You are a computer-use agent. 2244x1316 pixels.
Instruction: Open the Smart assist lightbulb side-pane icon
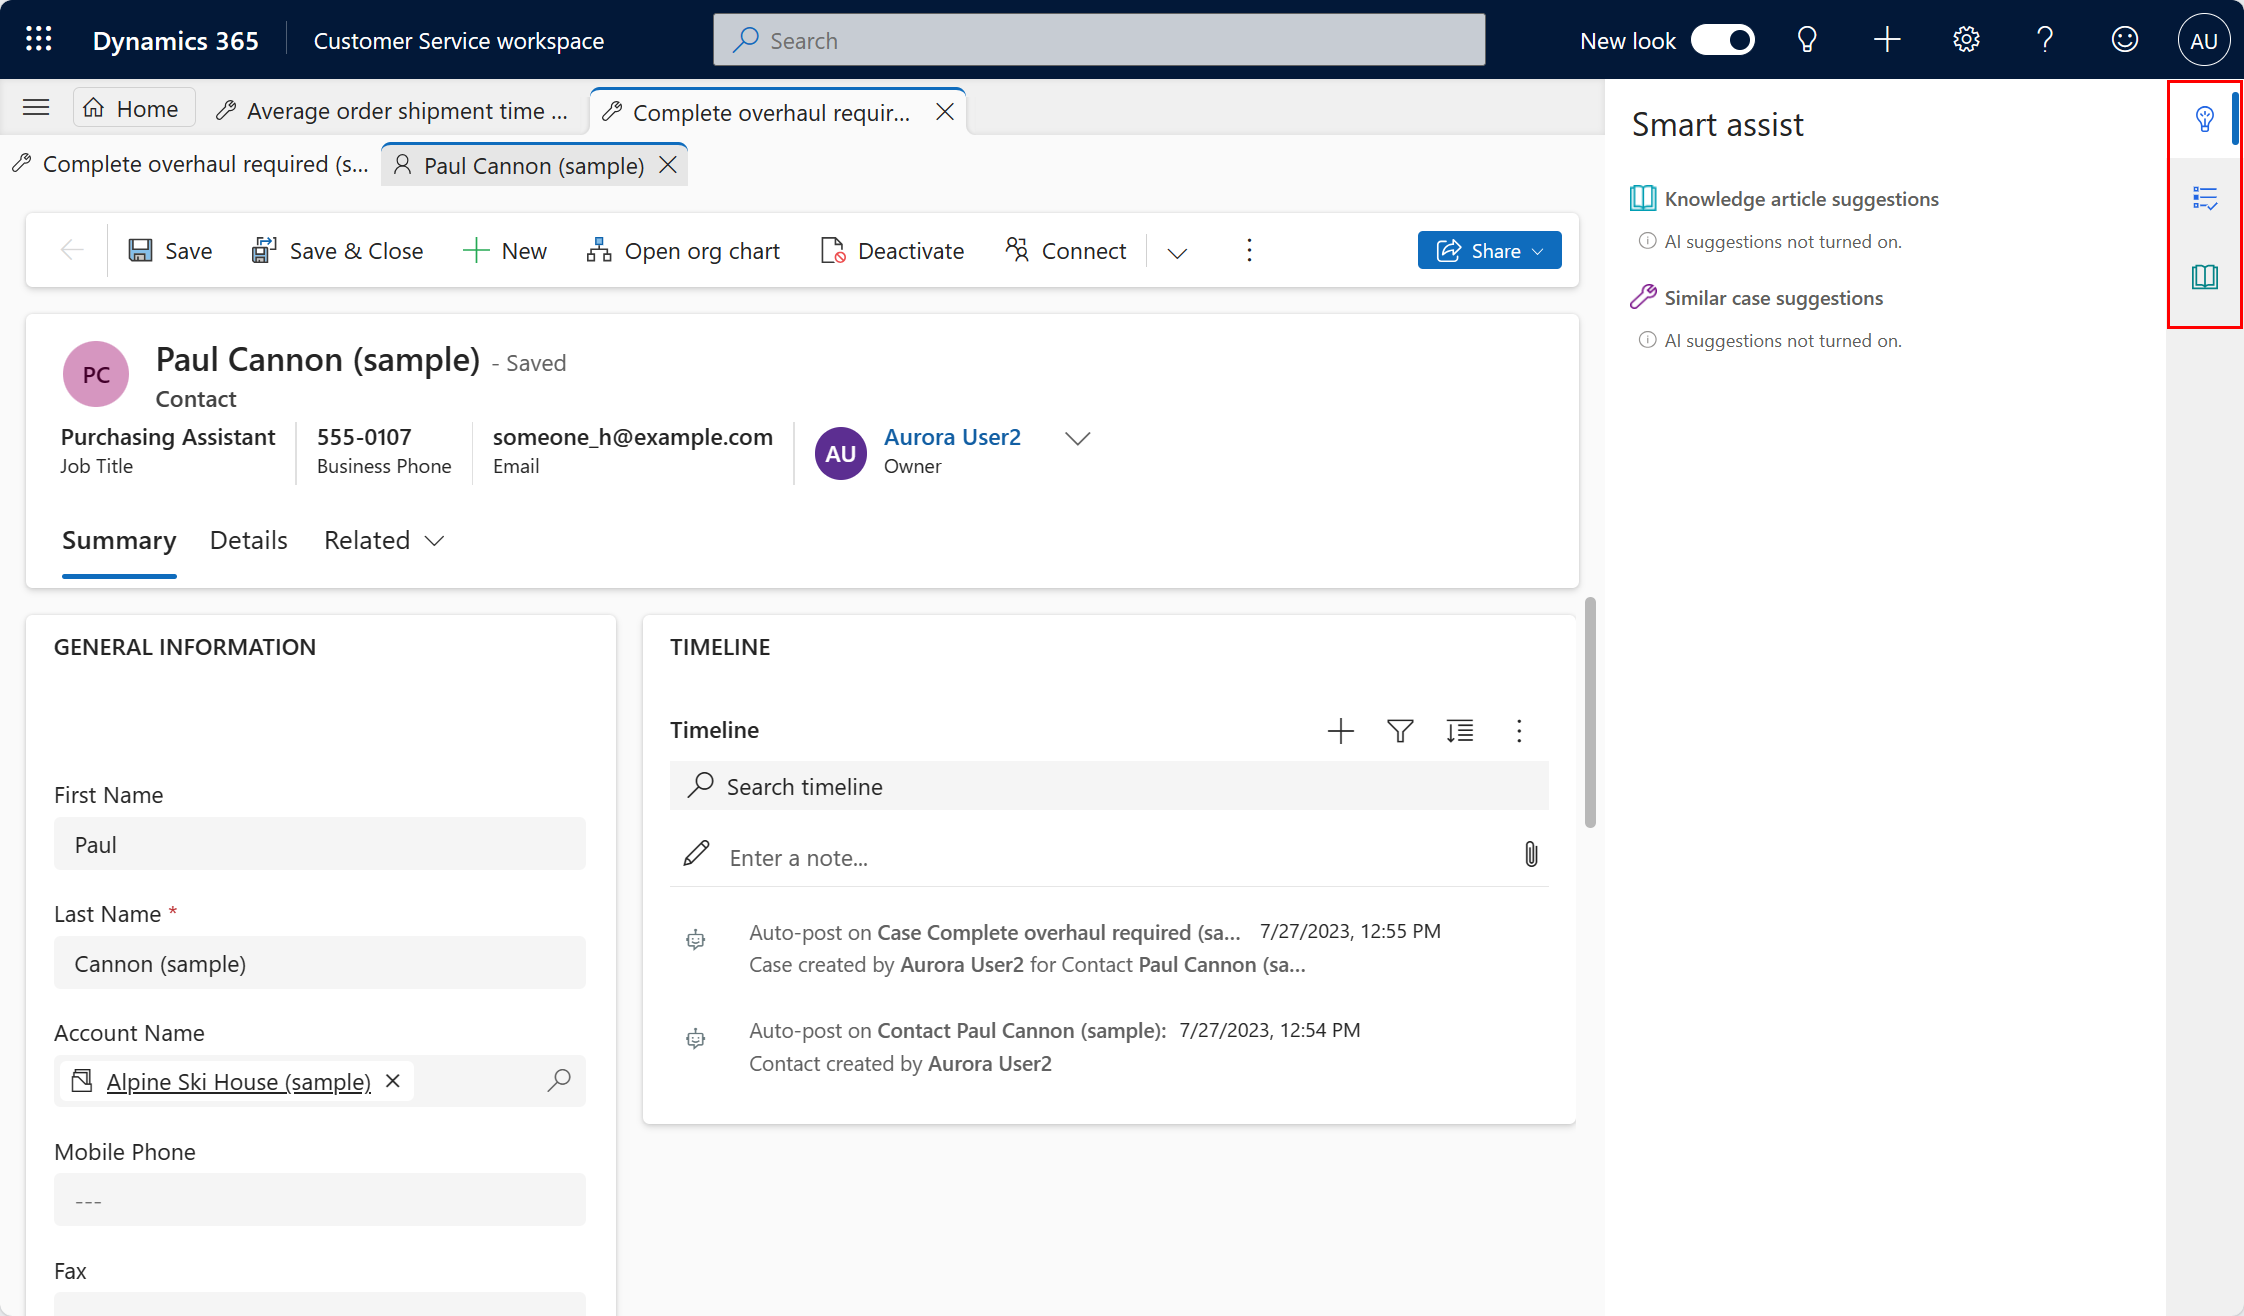pyautogui.click(x=2204, y=119)
